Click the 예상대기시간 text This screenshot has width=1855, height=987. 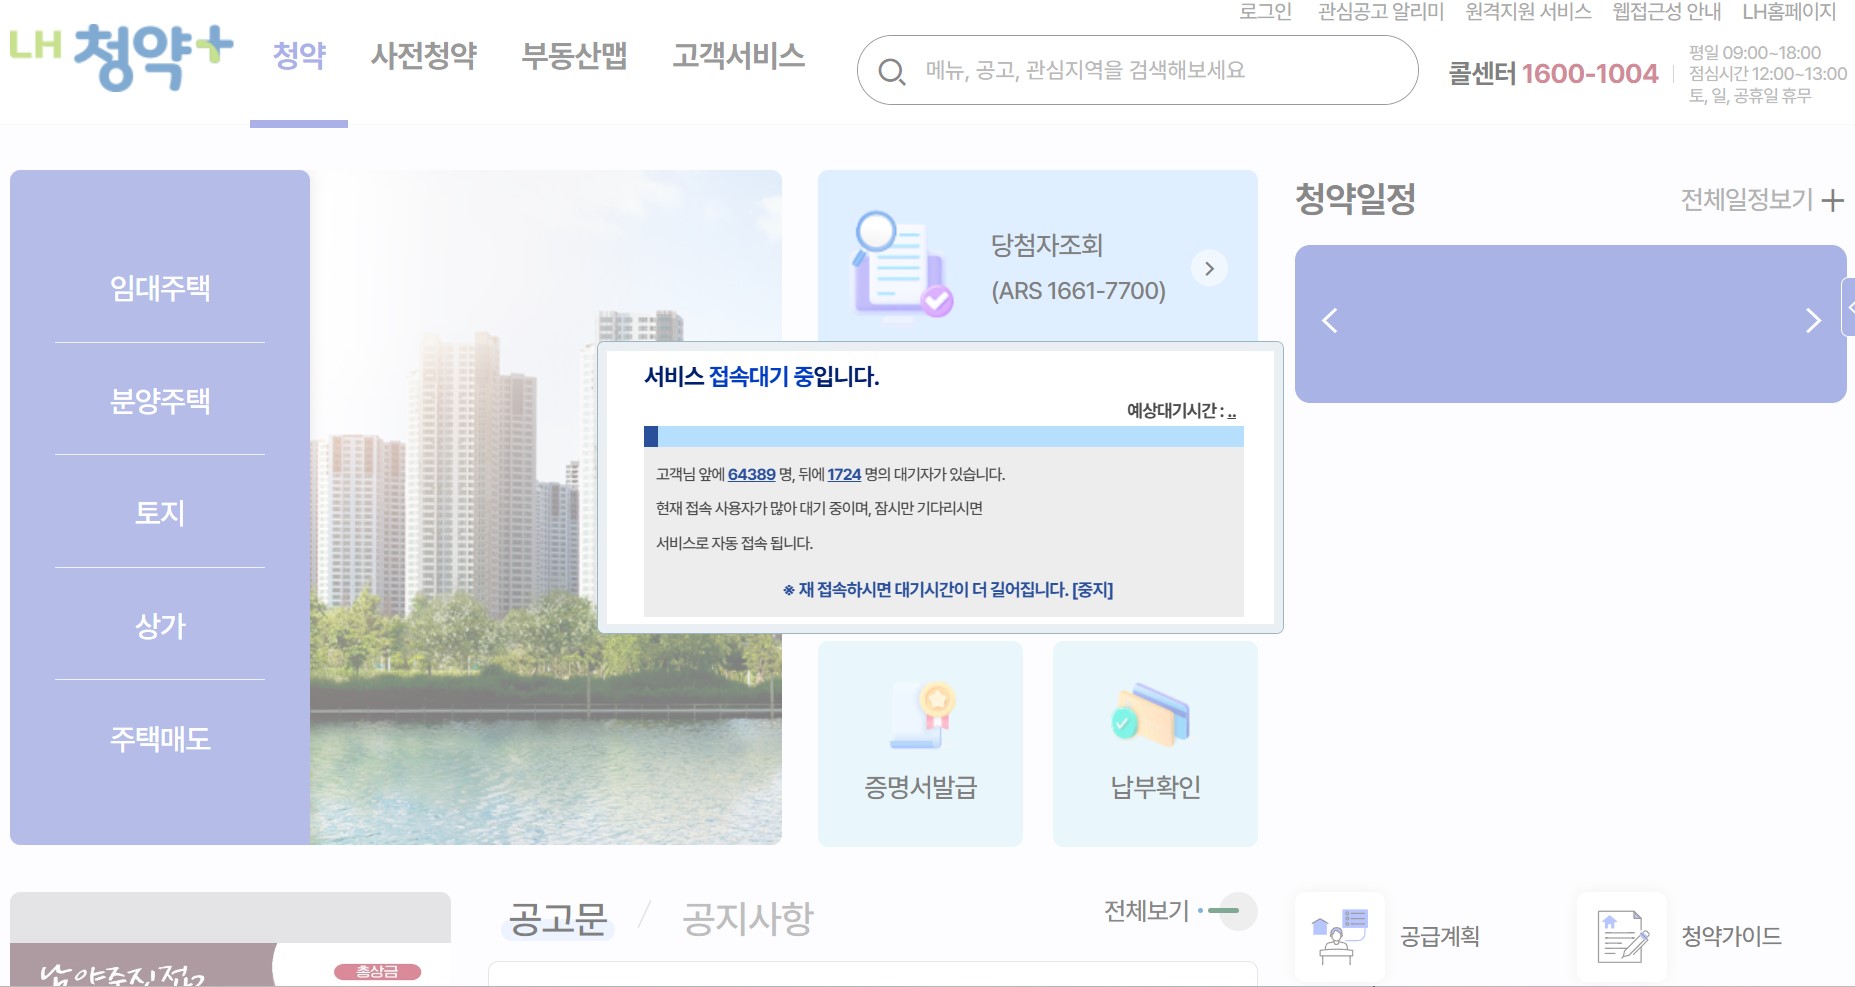tap(1181, 411)
